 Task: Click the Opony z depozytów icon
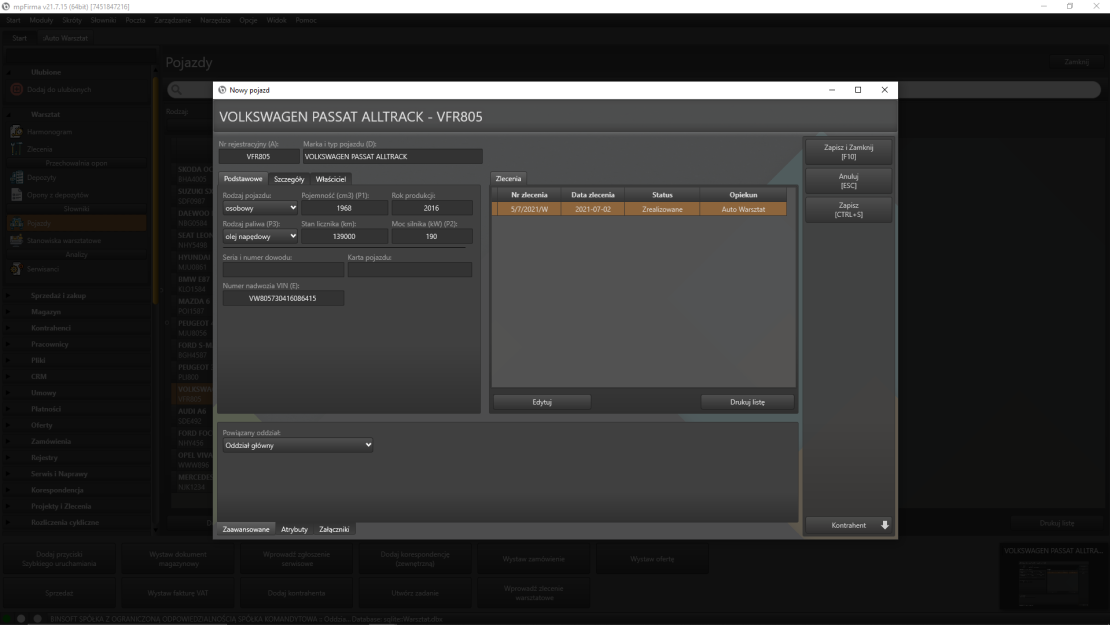point(16,195)
